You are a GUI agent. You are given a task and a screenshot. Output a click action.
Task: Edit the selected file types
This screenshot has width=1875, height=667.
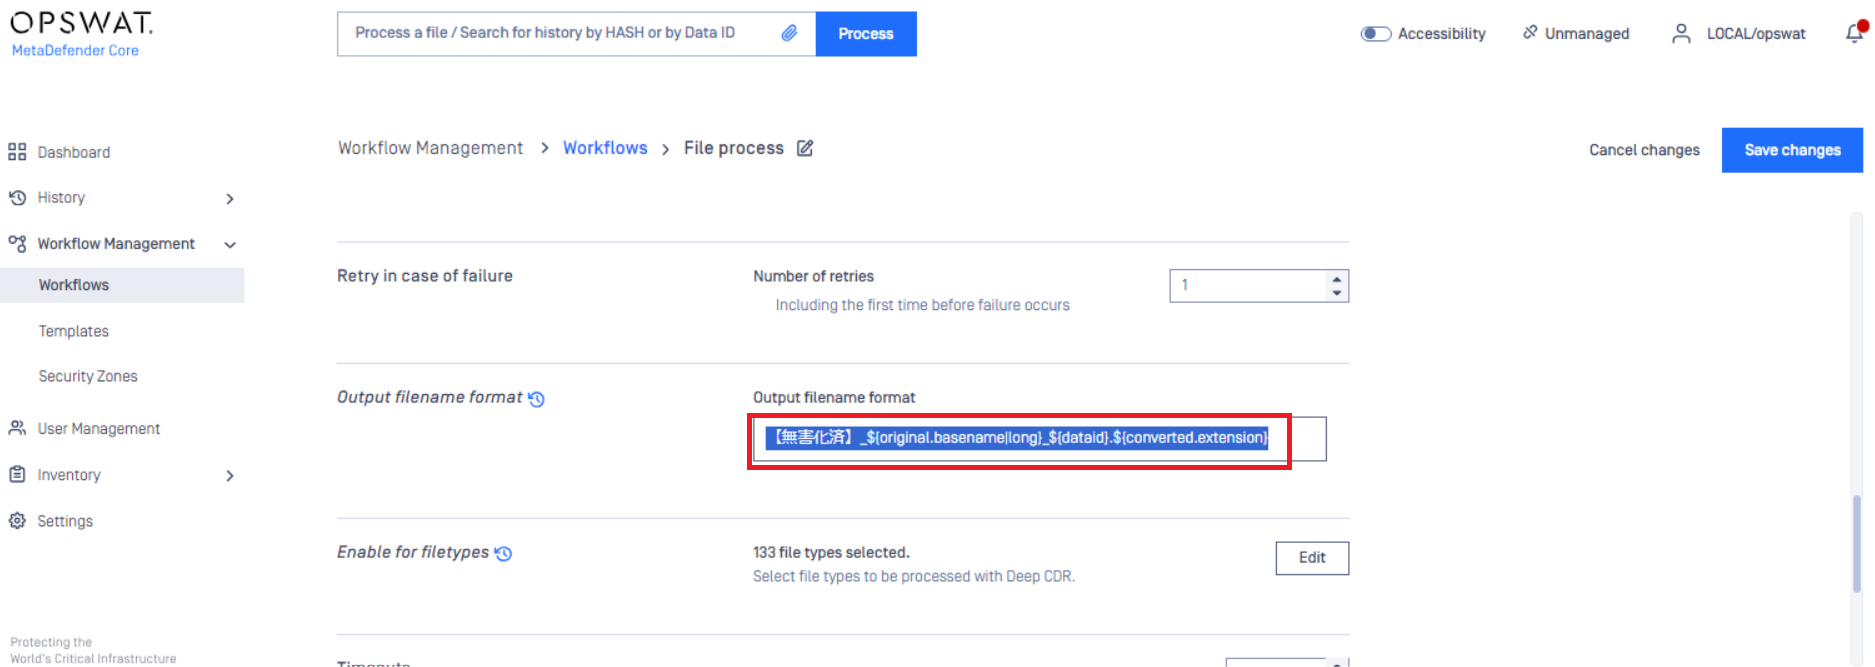point(1311,557)
